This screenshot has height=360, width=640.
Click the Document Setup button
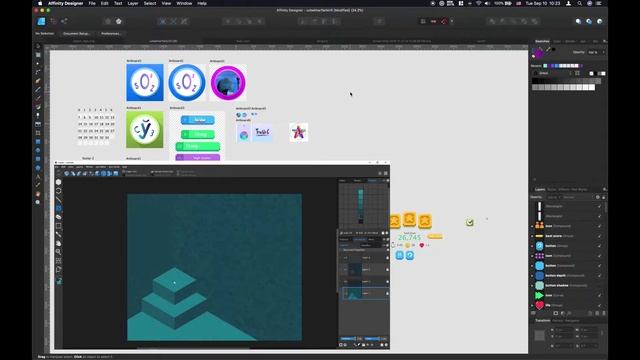[x=76, y=33]
